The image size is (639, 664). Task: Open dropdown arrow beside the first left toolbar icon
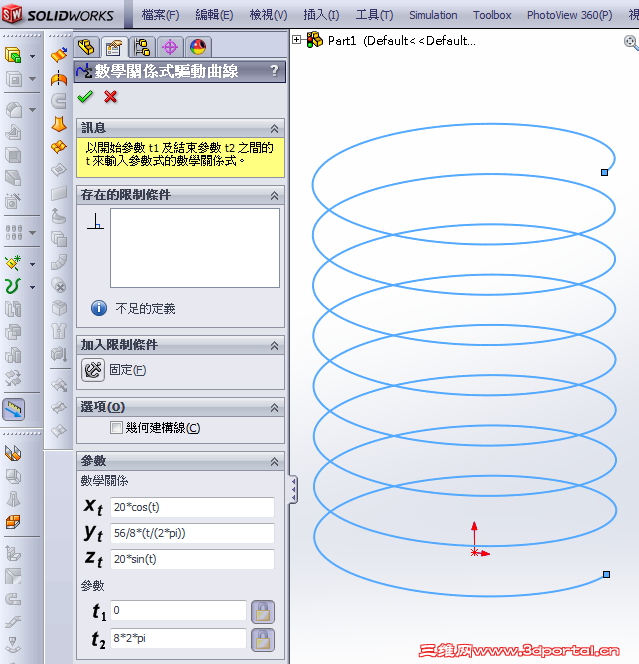coord(32,56)
